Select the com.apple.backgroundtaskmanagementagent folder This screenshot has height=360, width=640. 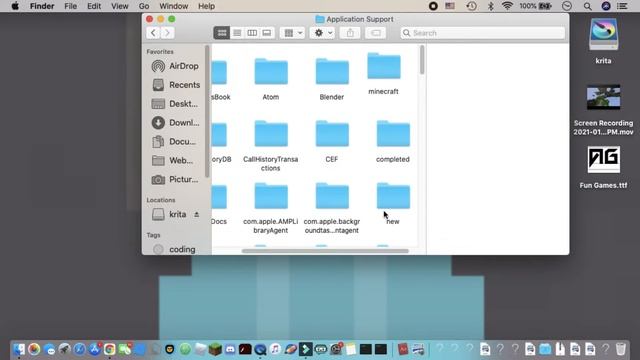[332, 196]
